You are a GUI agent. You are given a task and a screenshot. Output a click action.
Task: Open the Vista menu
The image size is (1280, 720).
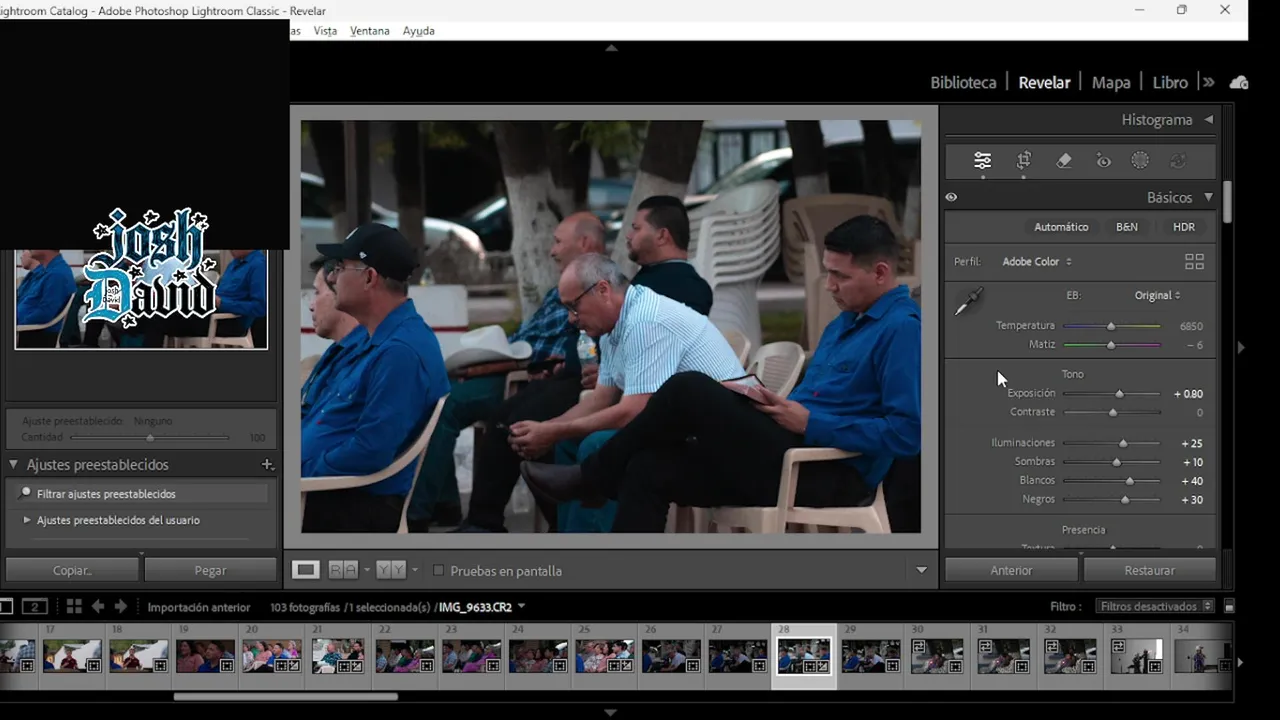(x=325, y=31)
